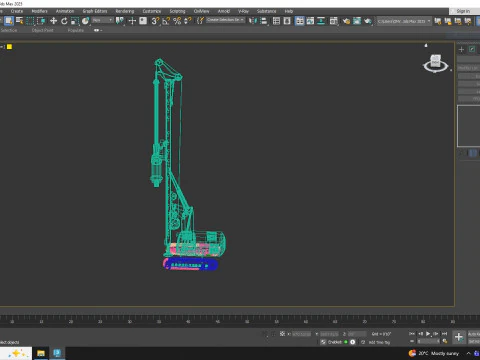Toggle Spinner Snap button
This screenshot has width=480, height=360.
[x=188, y=21]
